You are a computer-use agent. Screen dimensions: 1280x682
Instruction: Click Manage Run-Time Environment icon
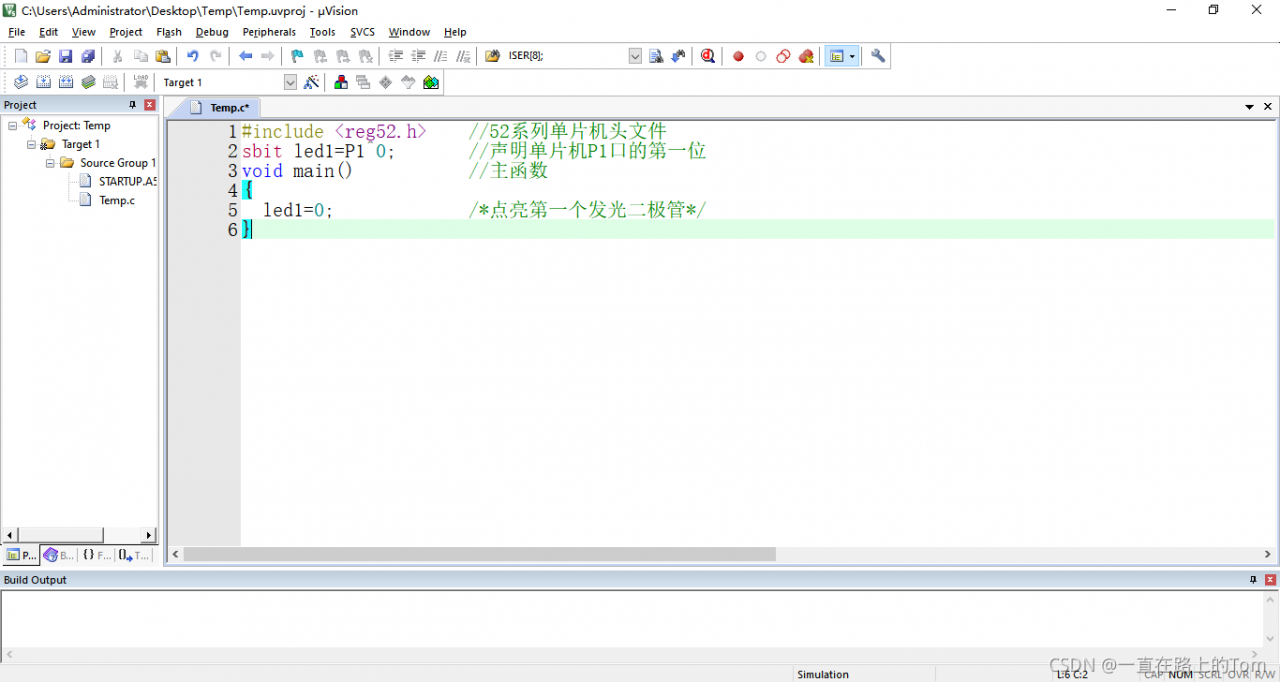coord(386,82)
